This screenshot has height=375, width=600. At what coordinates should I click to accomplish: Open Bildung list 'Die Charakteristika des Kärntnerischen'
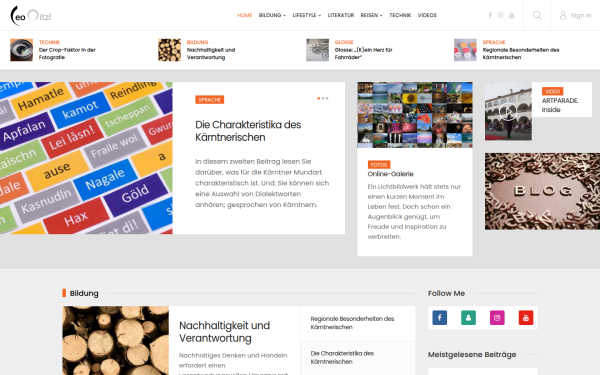tap(342, 357)
